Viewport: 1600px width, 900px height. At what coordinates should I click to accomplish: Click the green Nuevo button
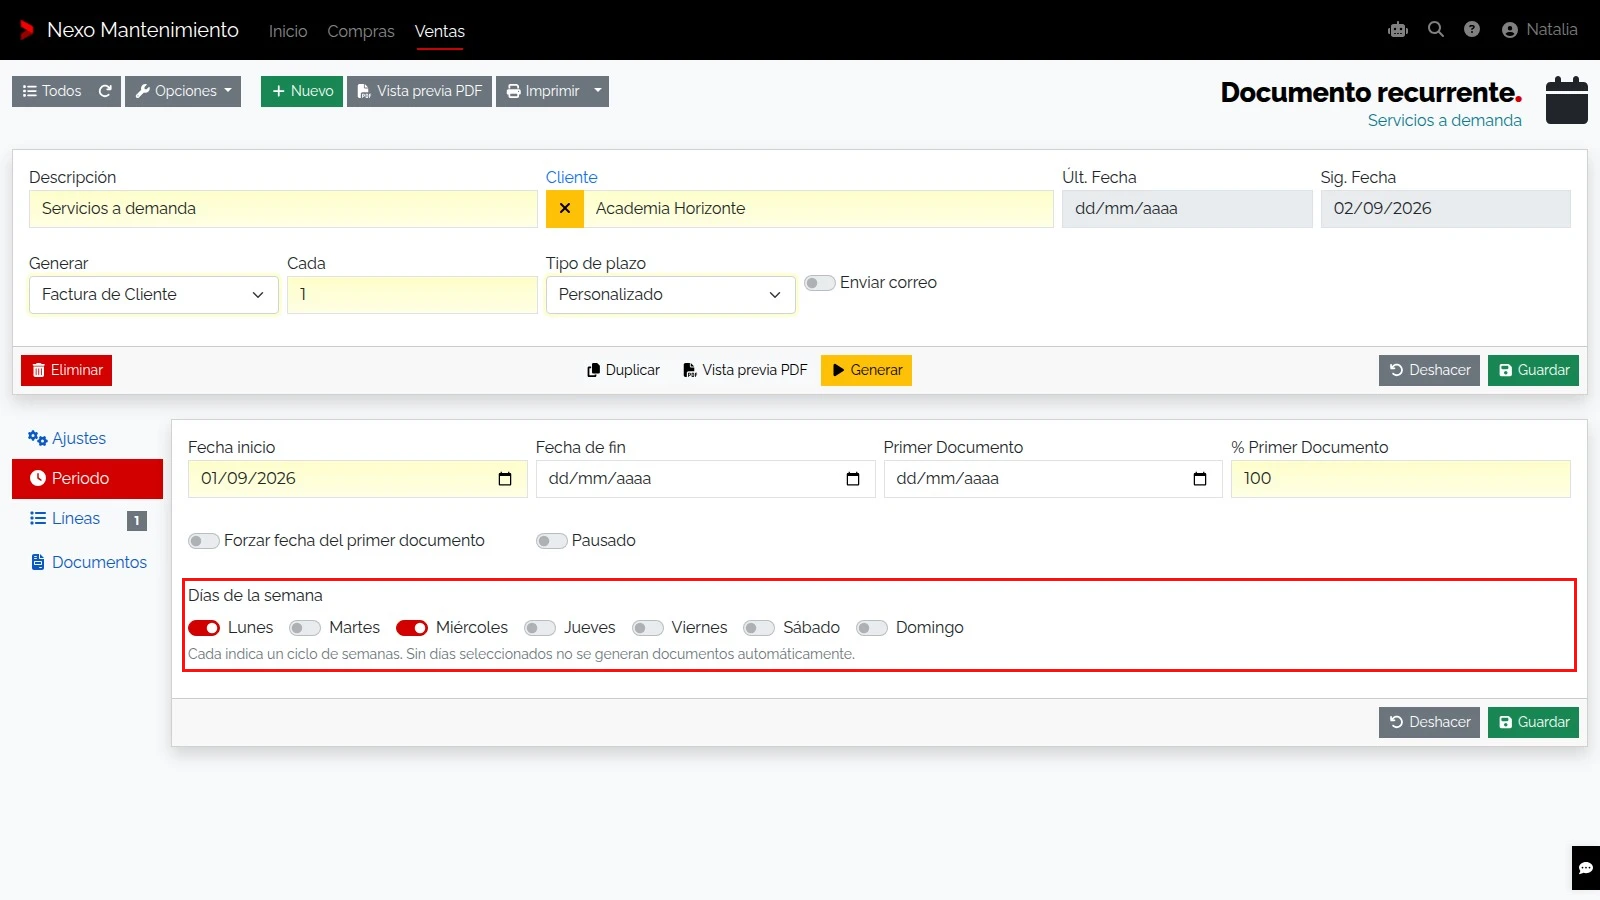[302, 91]
